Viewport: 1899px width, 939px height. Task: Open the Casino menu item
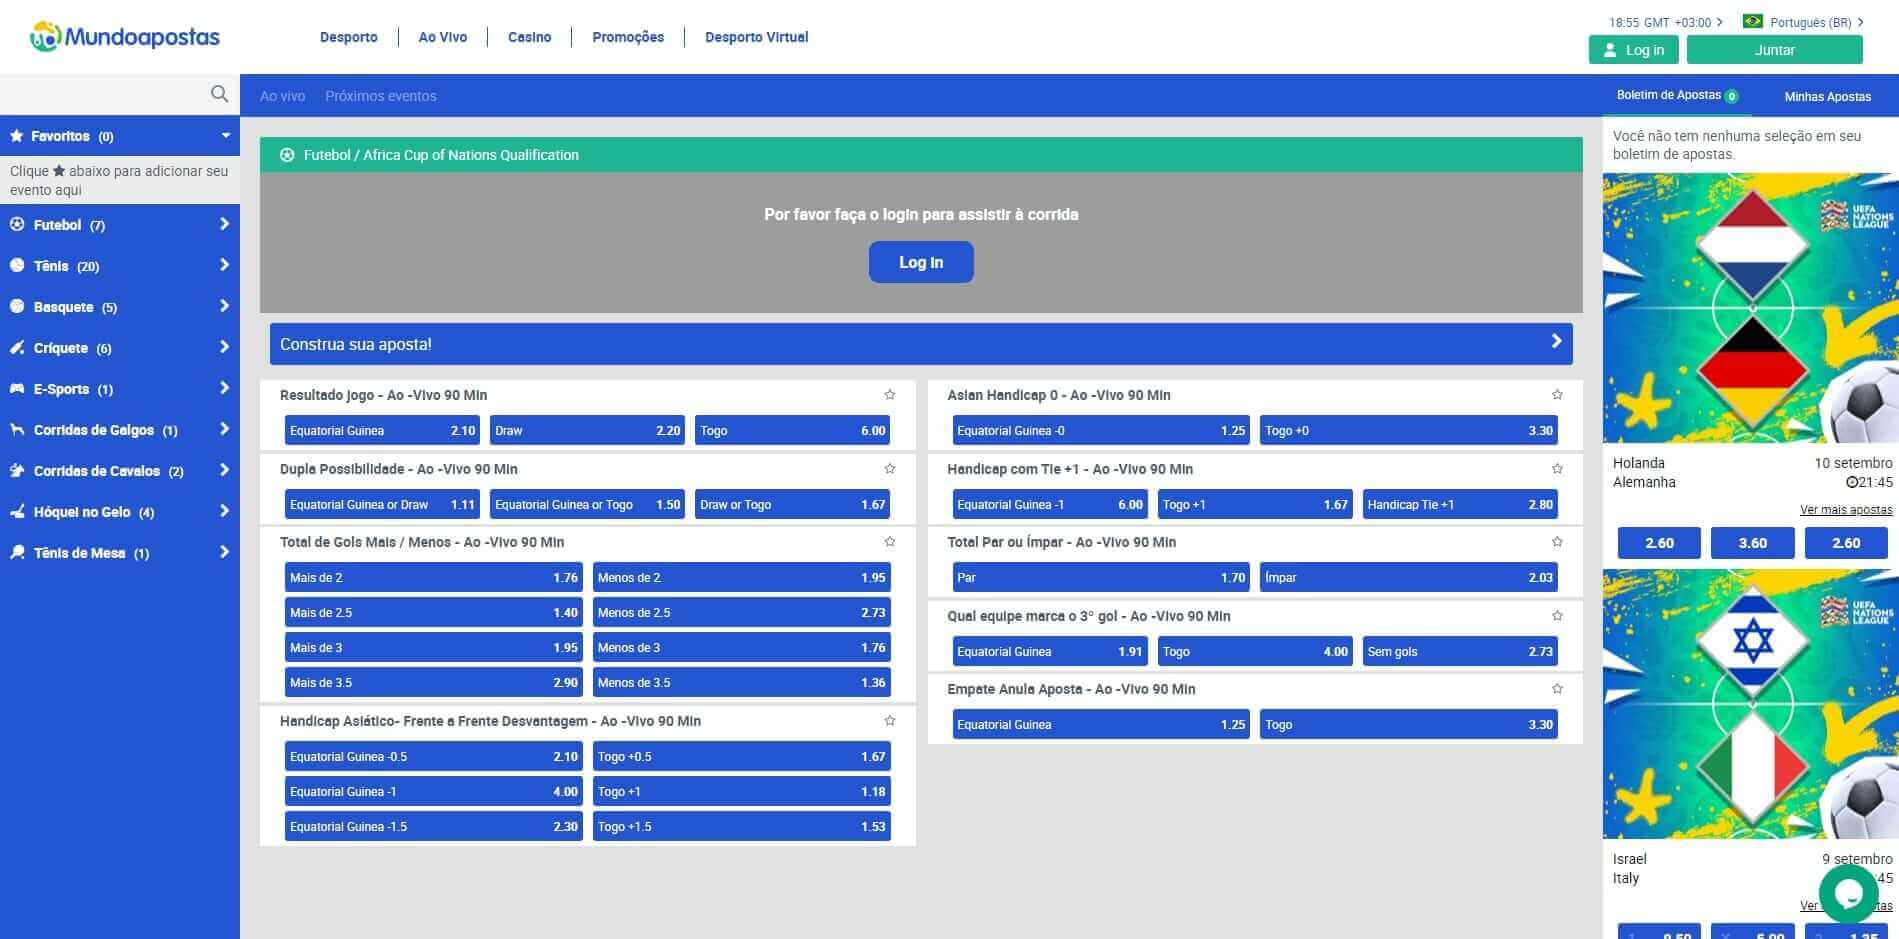click(x=528, y=37)
